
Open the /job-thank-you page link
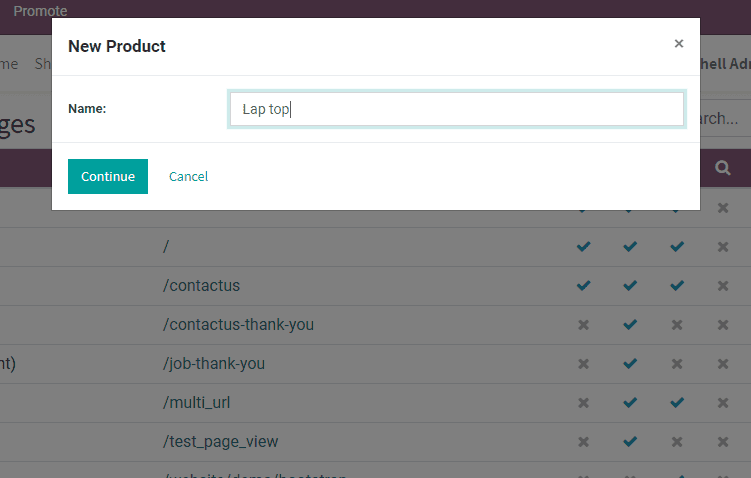pyautogui.click(x=214, y=364)
